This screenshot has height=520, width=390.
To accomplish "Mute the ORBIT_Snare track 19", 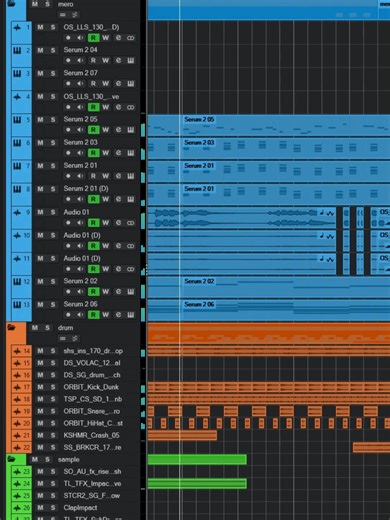I will tap(40, 411).
